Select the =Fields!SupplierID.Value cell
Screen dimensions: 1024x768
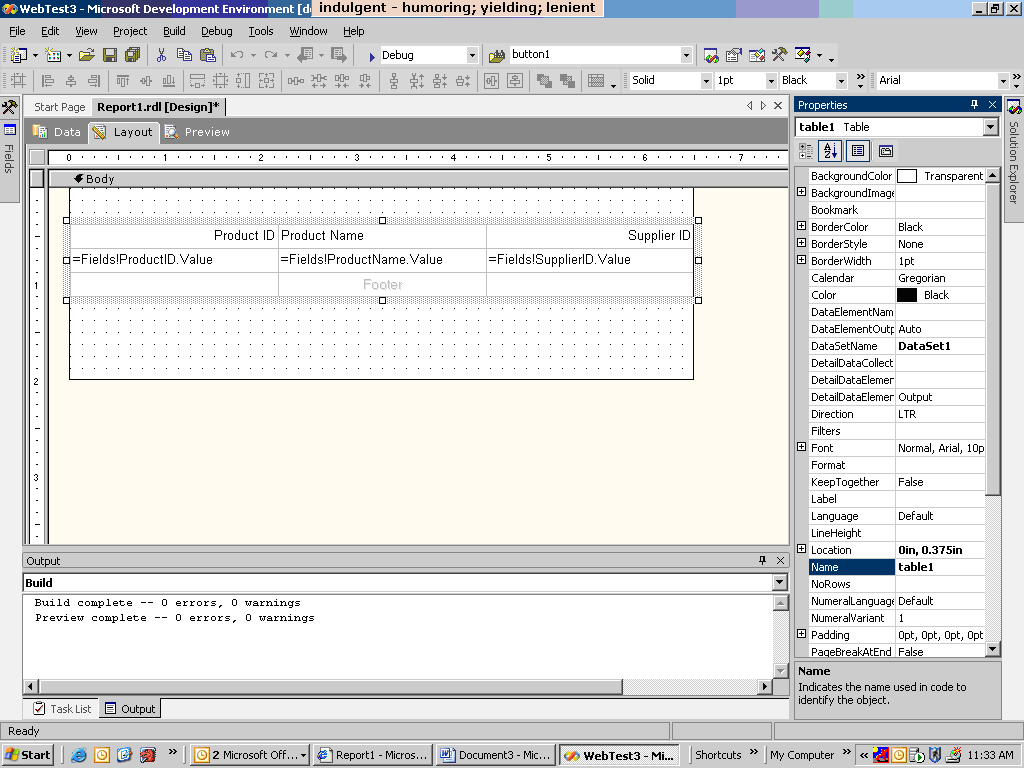pos(590,260)
